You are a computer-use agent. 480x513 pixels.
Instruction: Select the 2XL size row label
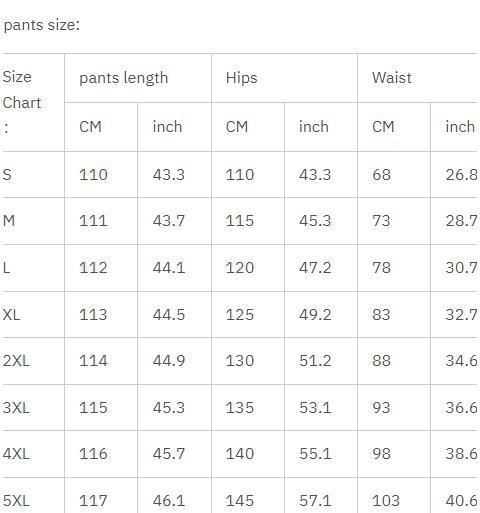(x=16, y=361)
